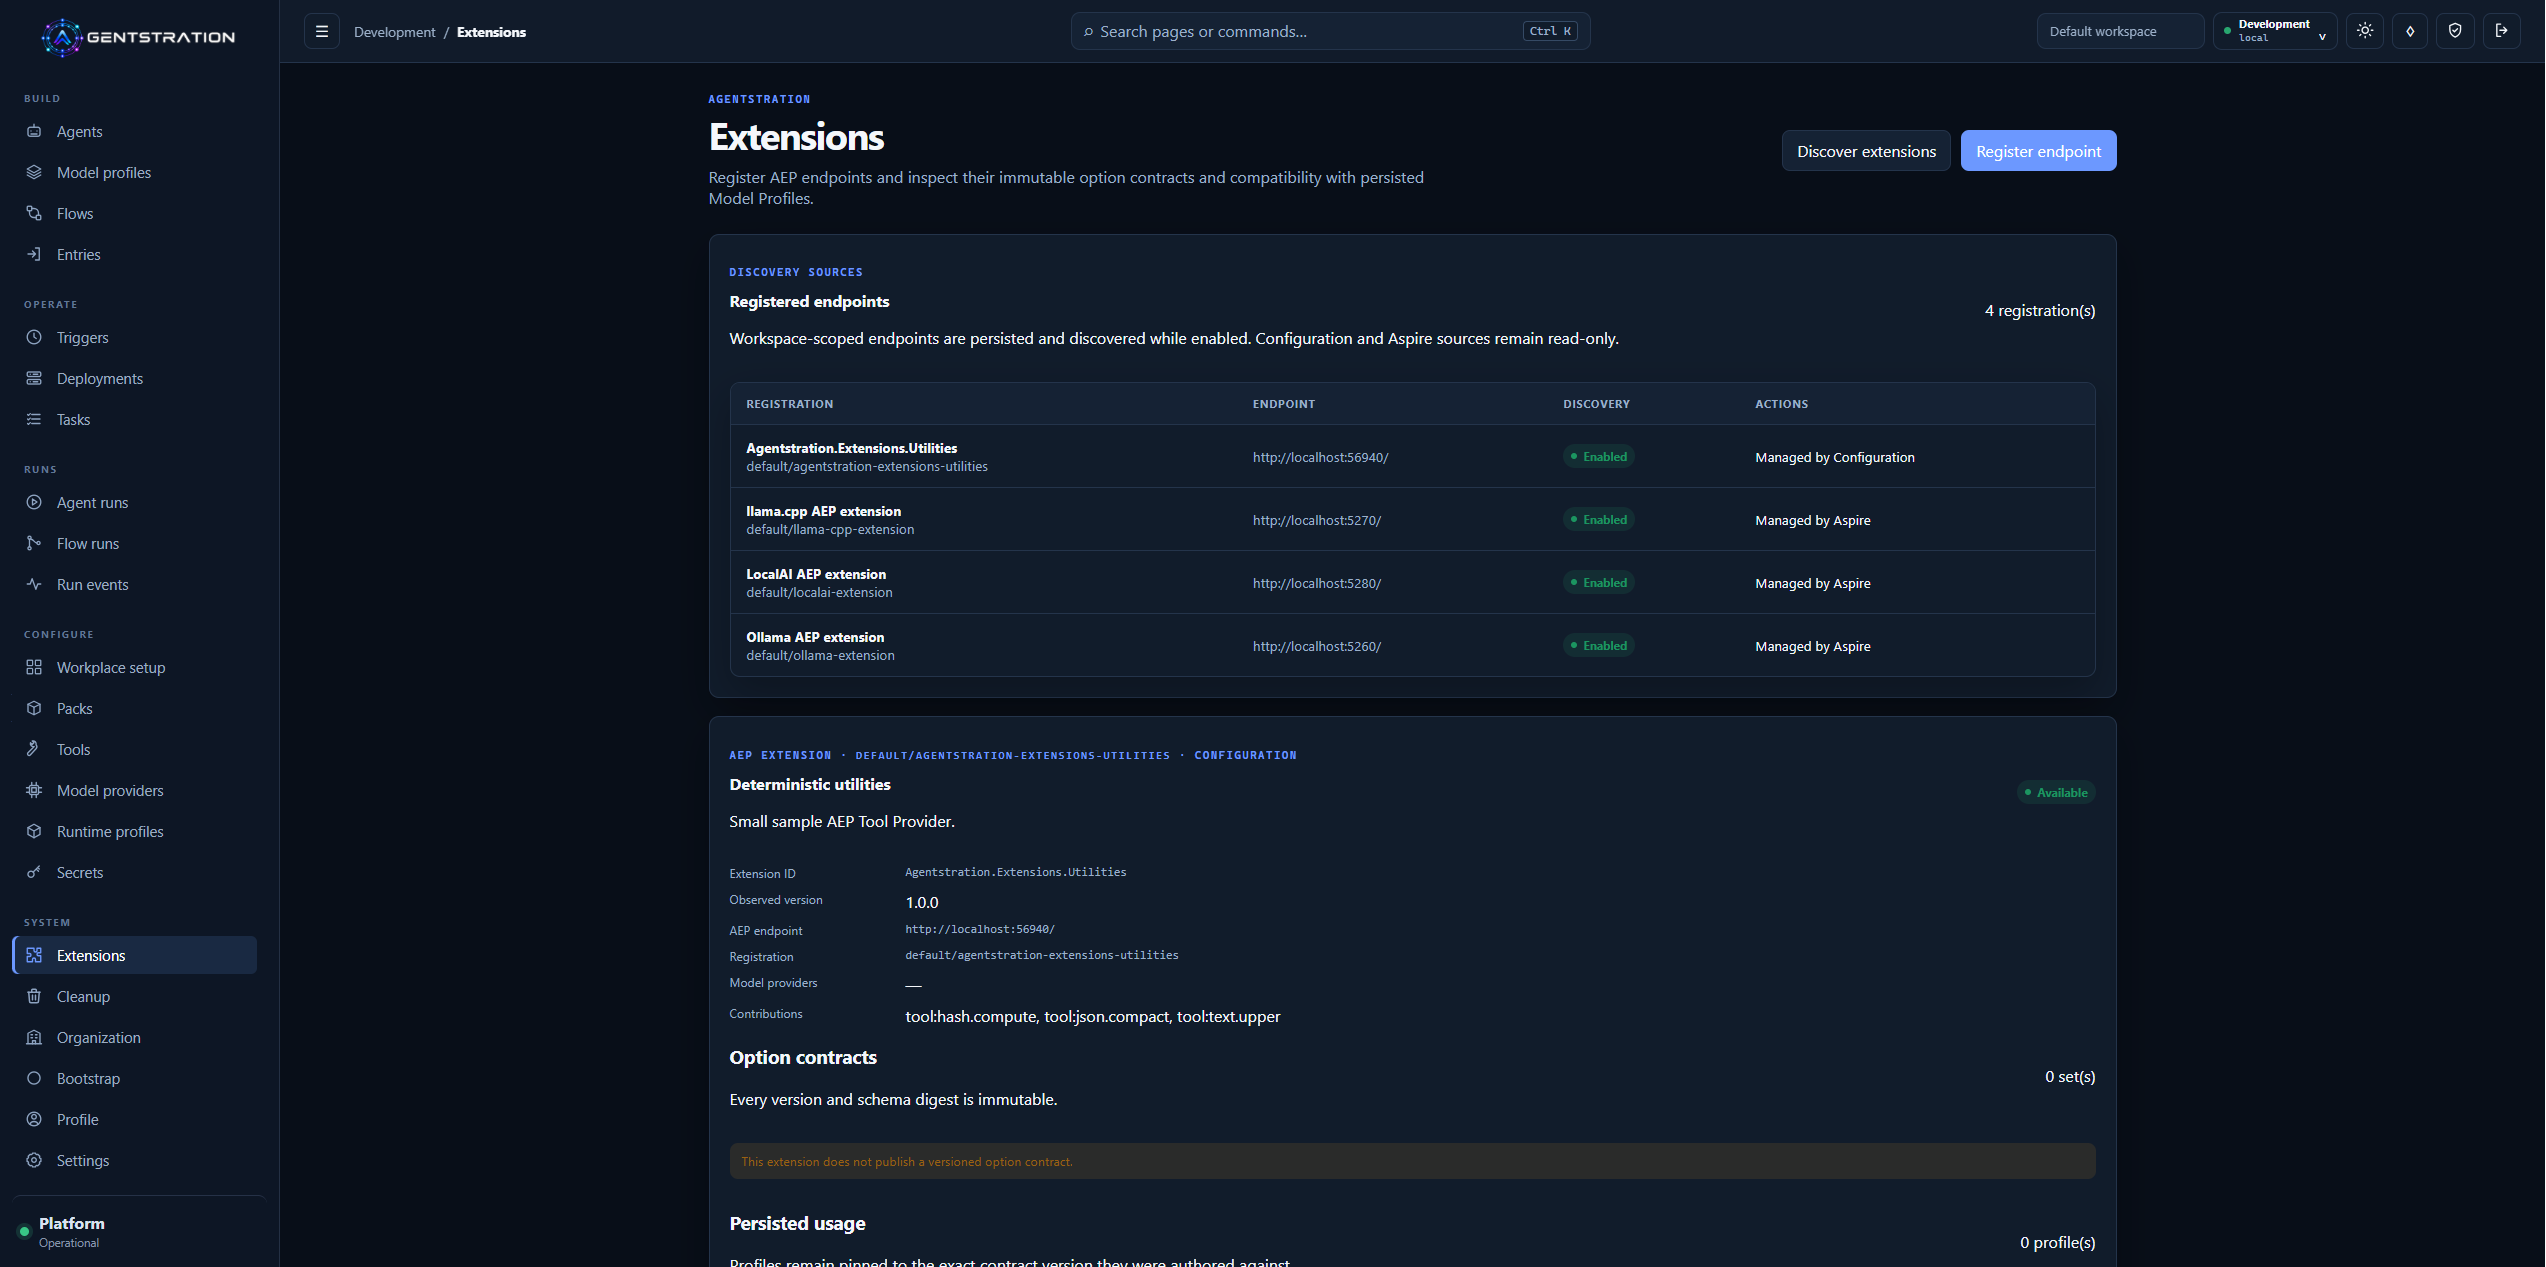Click the Tools wrench icon
The width and height of the screenshot is (2546, 1267).
point(34,749)
